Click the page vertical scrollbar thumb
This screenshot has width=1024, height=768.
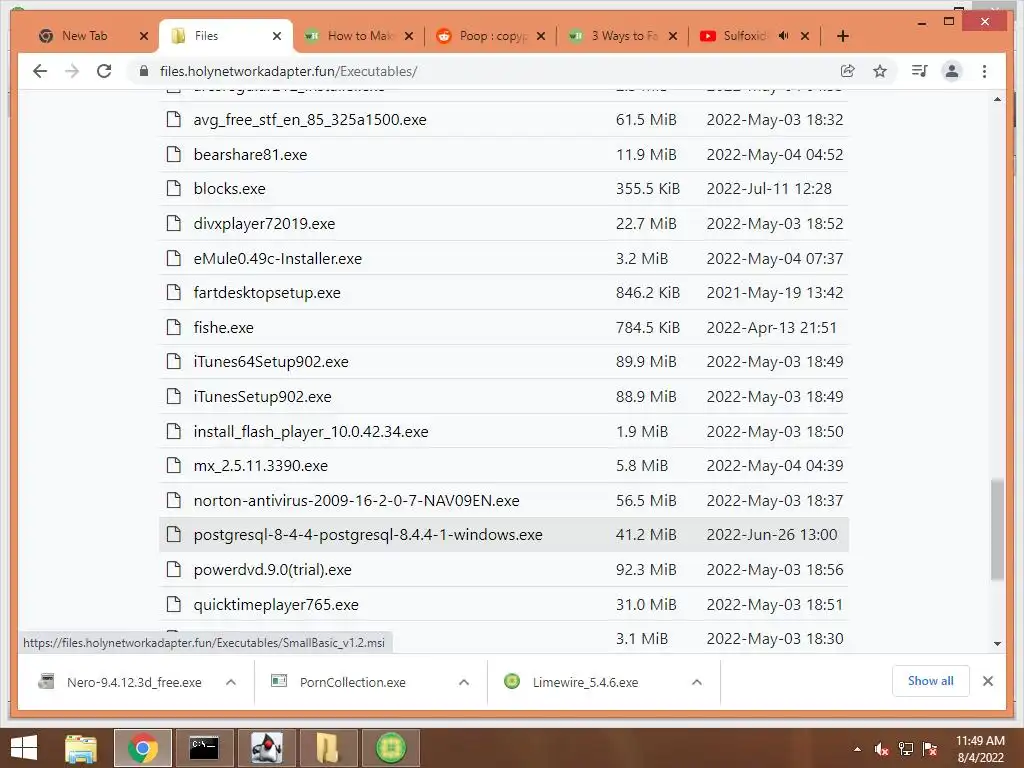[997, 529]
